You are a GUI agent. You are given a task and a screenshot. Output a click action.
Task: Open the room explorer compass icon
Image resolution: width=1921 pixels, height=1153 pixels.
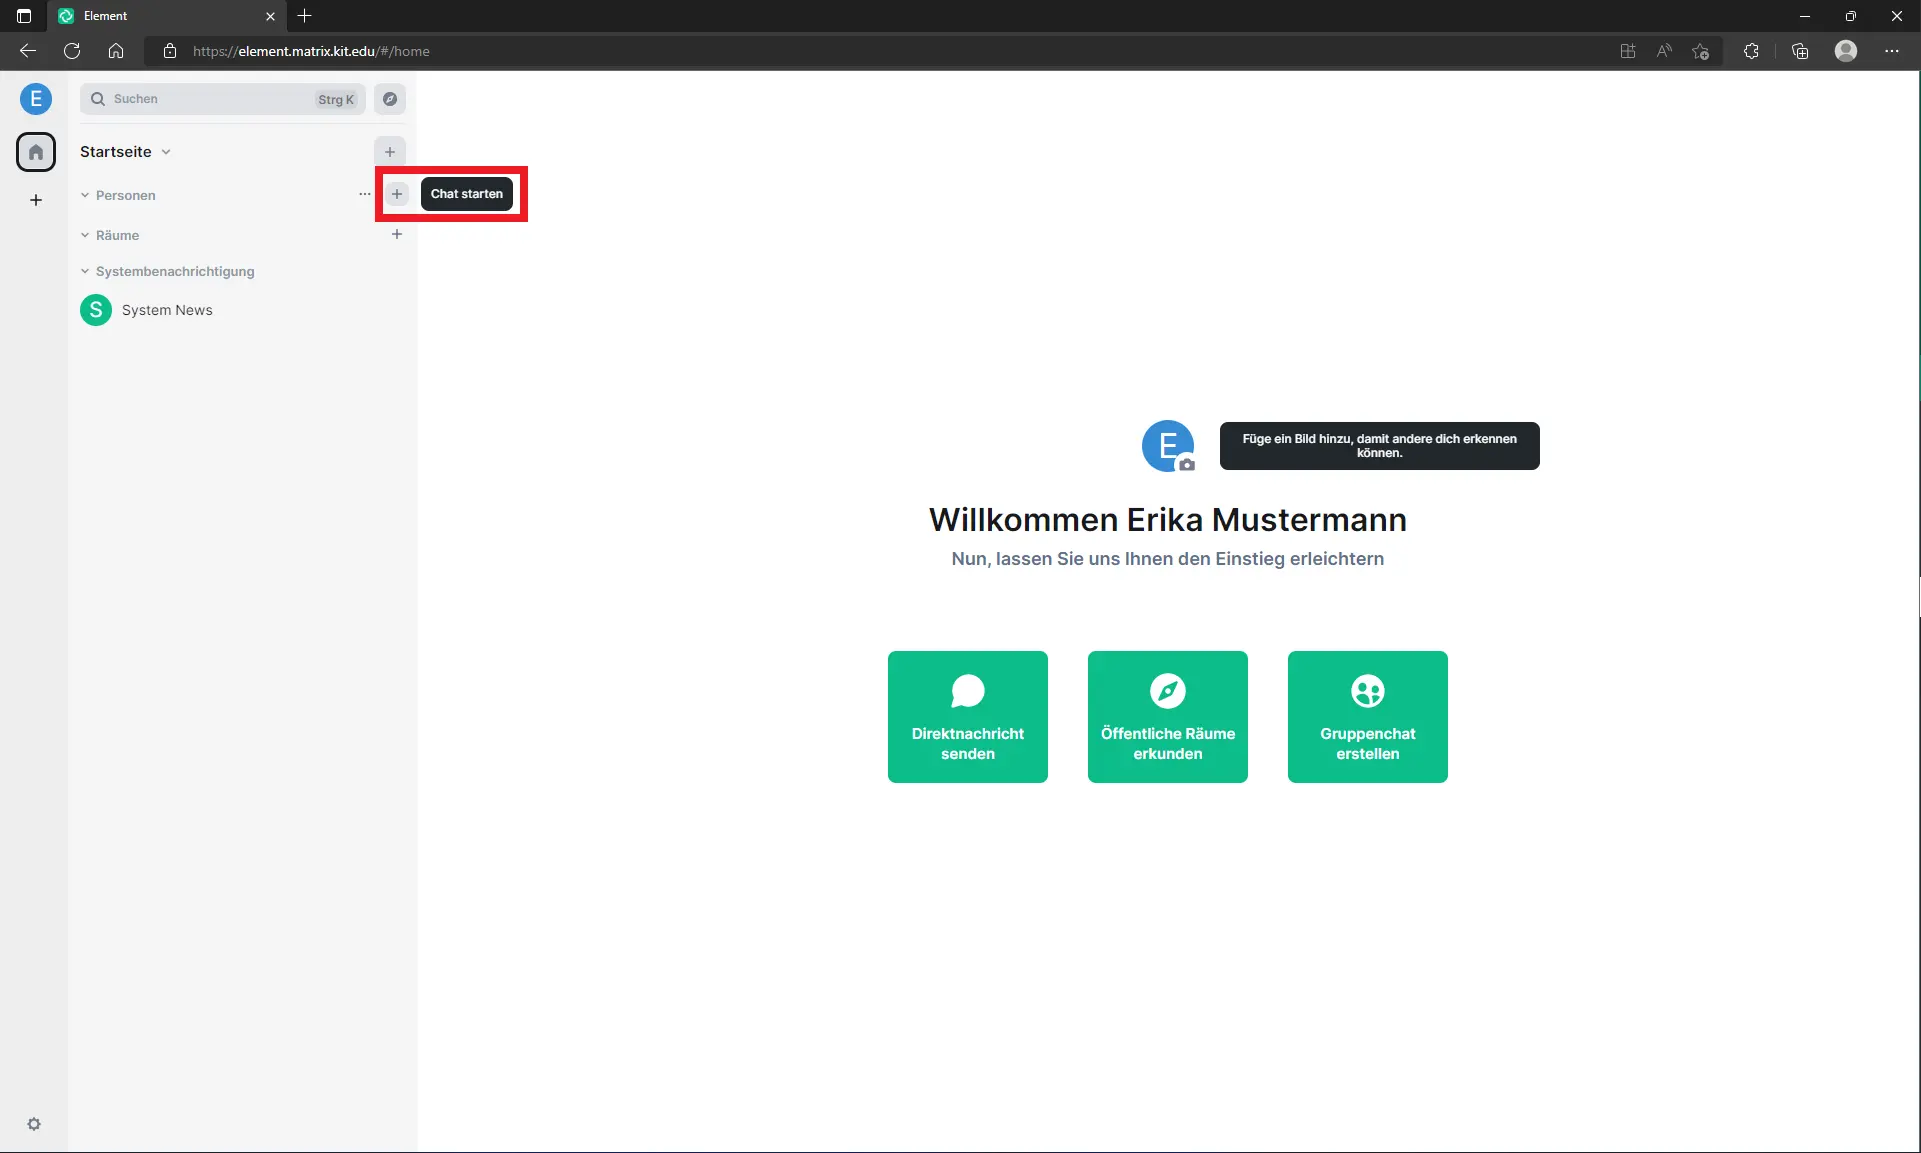tap(390, 99)
